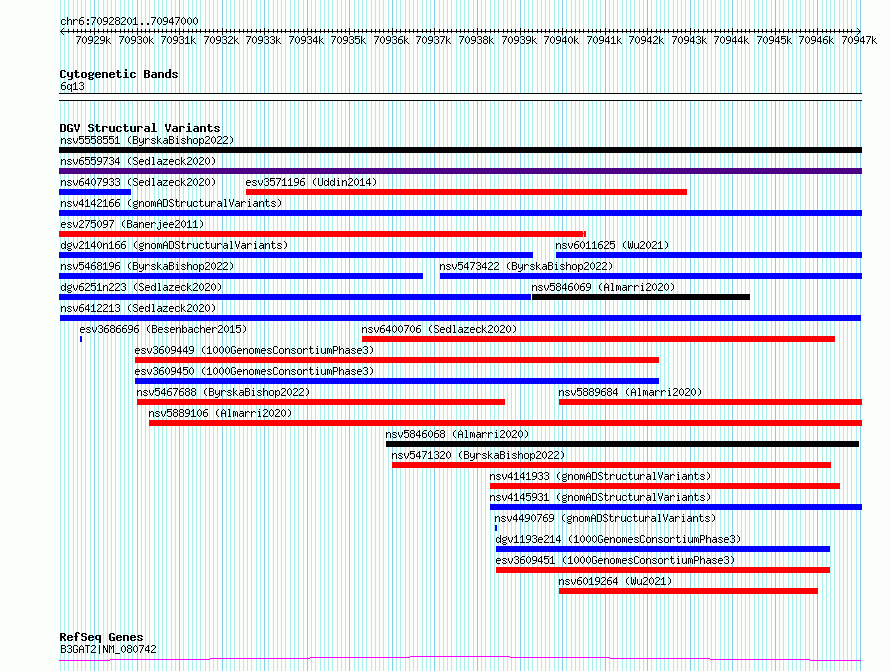Image resolution: width=890 pixels, height=671 pixels.
Task: Select the red nsv6400706 variant bar
Action: coord(598,339)
